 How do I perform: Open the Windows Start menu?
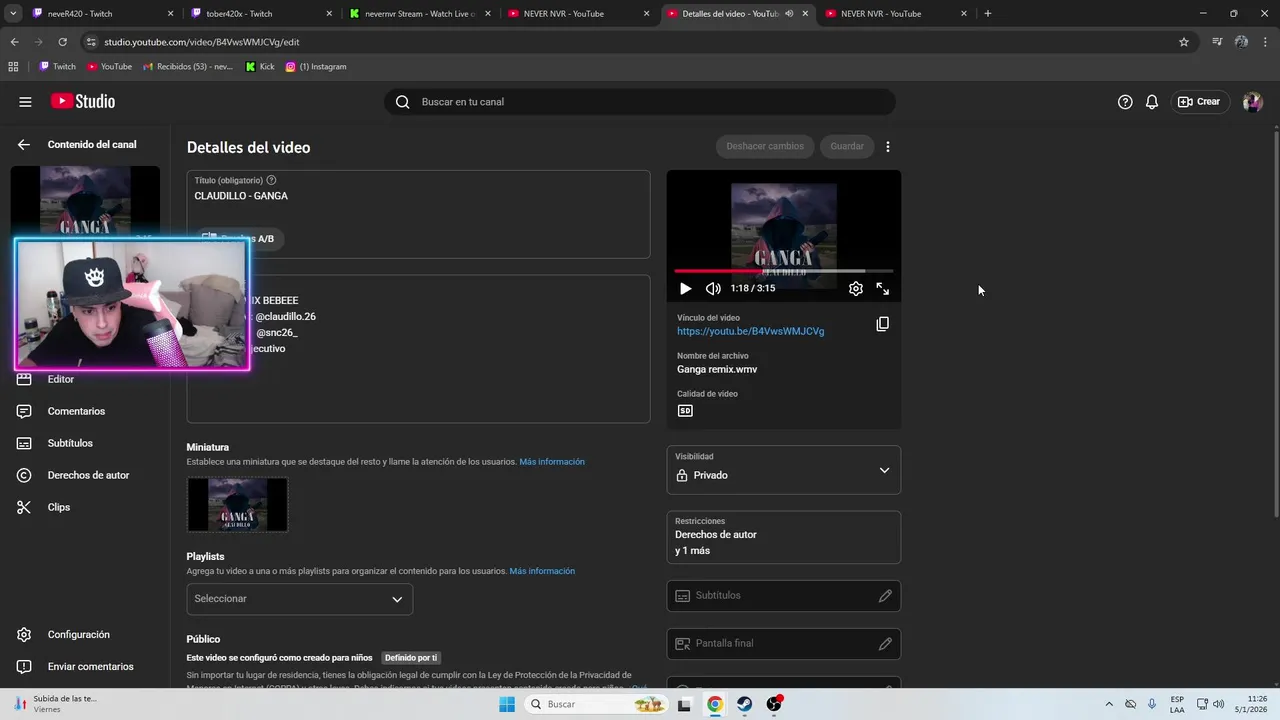point(507,704)
